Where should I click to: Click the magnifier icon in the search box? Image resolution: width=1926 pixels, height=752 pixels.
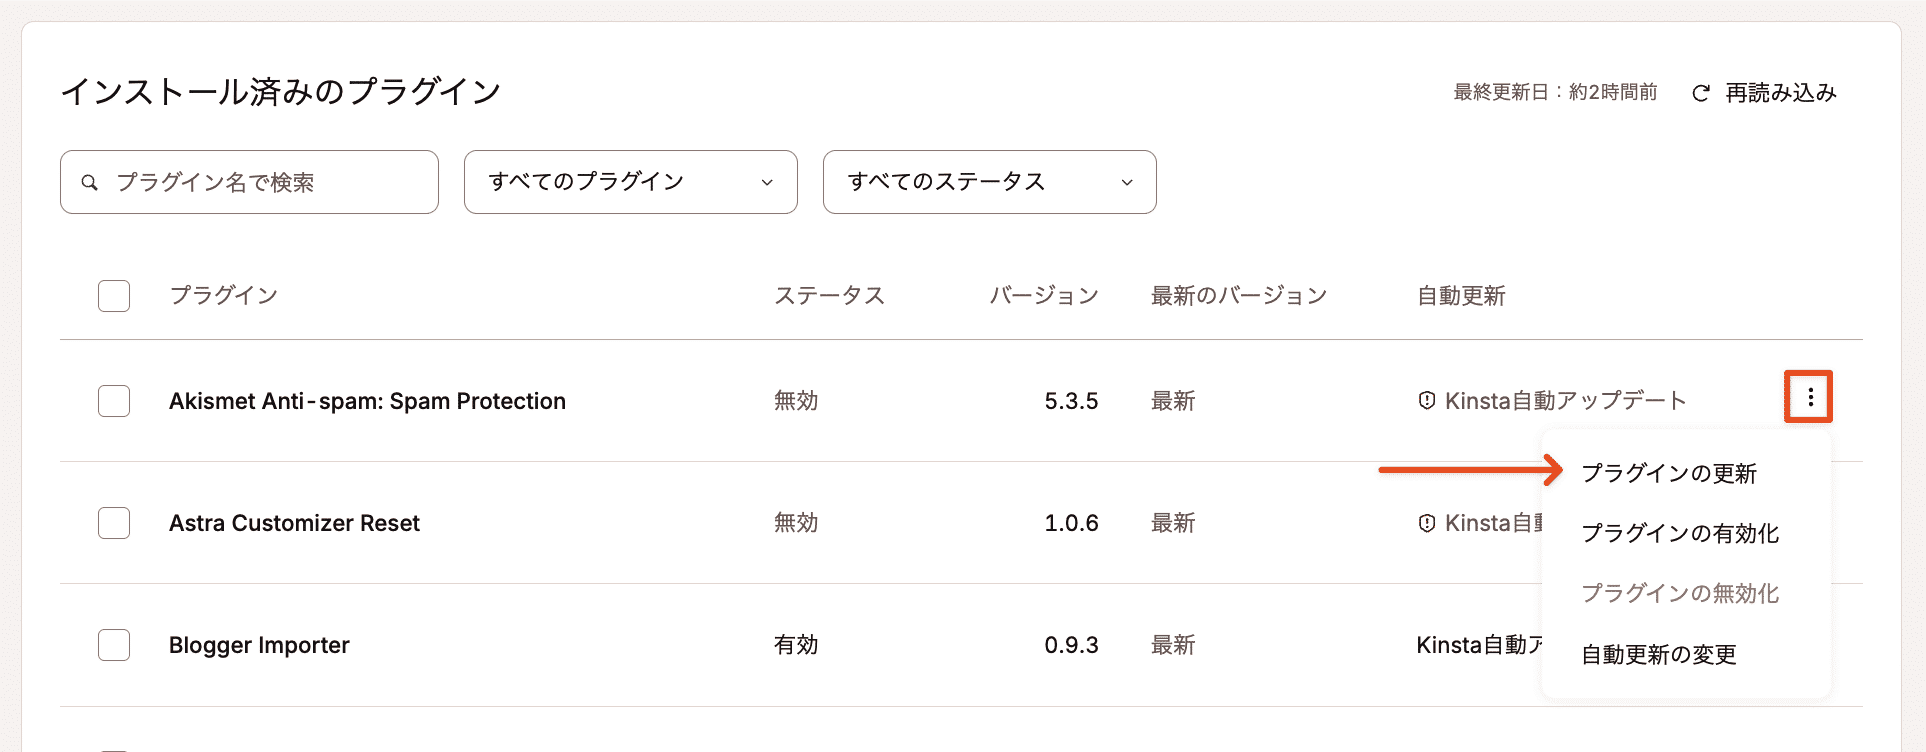(x=90, y=181)
